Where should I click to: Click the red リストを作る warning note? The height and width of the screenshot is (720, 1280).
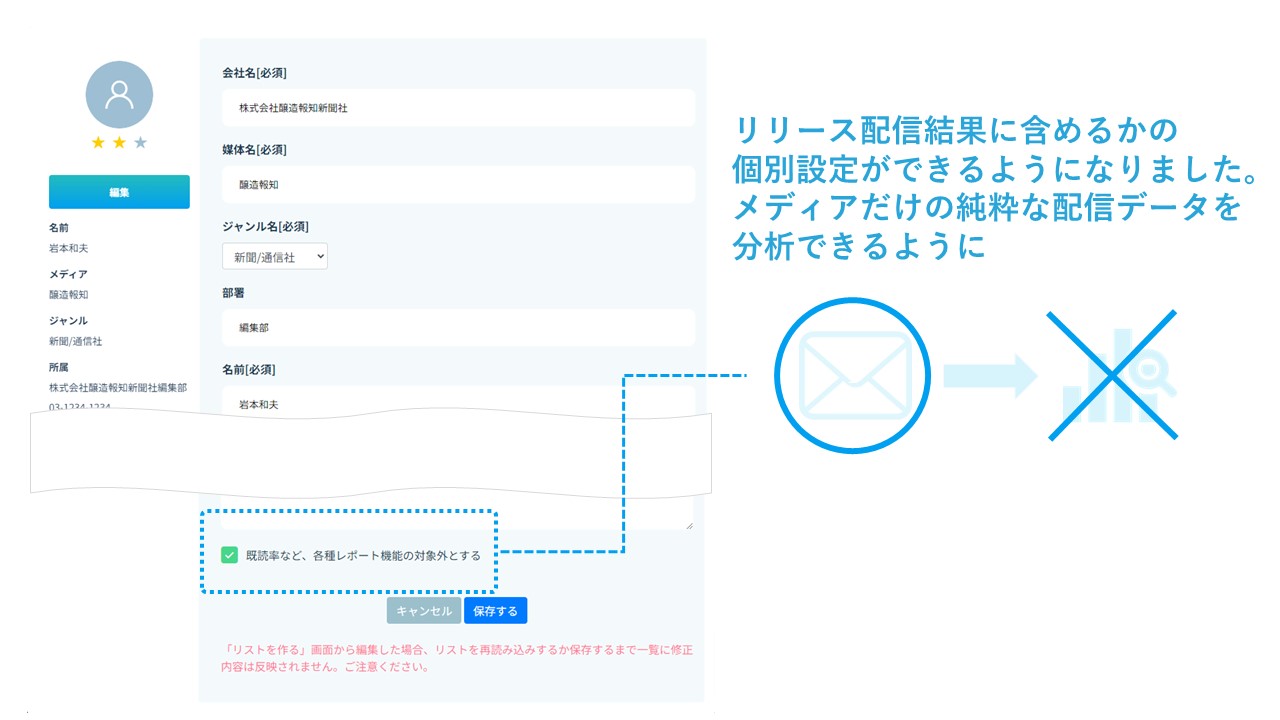pyautogui.click(x=458, y=658)
